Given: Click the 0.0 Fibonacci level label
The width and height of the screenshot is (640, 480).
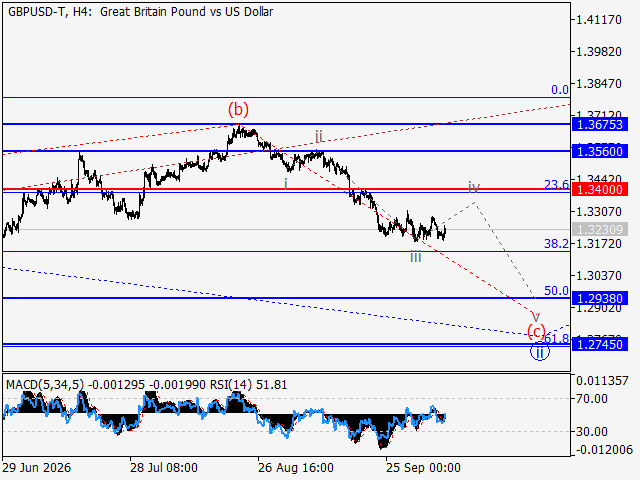Looking at the screenshot, I should (560, 90).
